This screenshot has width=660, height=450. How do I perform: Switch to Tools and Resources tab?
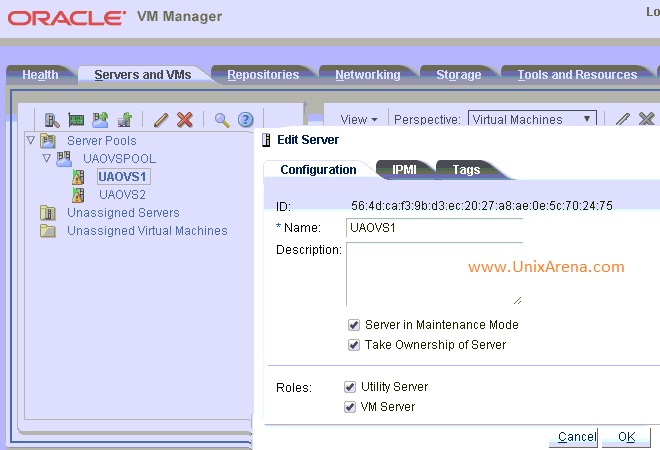(x=577, y=75)
